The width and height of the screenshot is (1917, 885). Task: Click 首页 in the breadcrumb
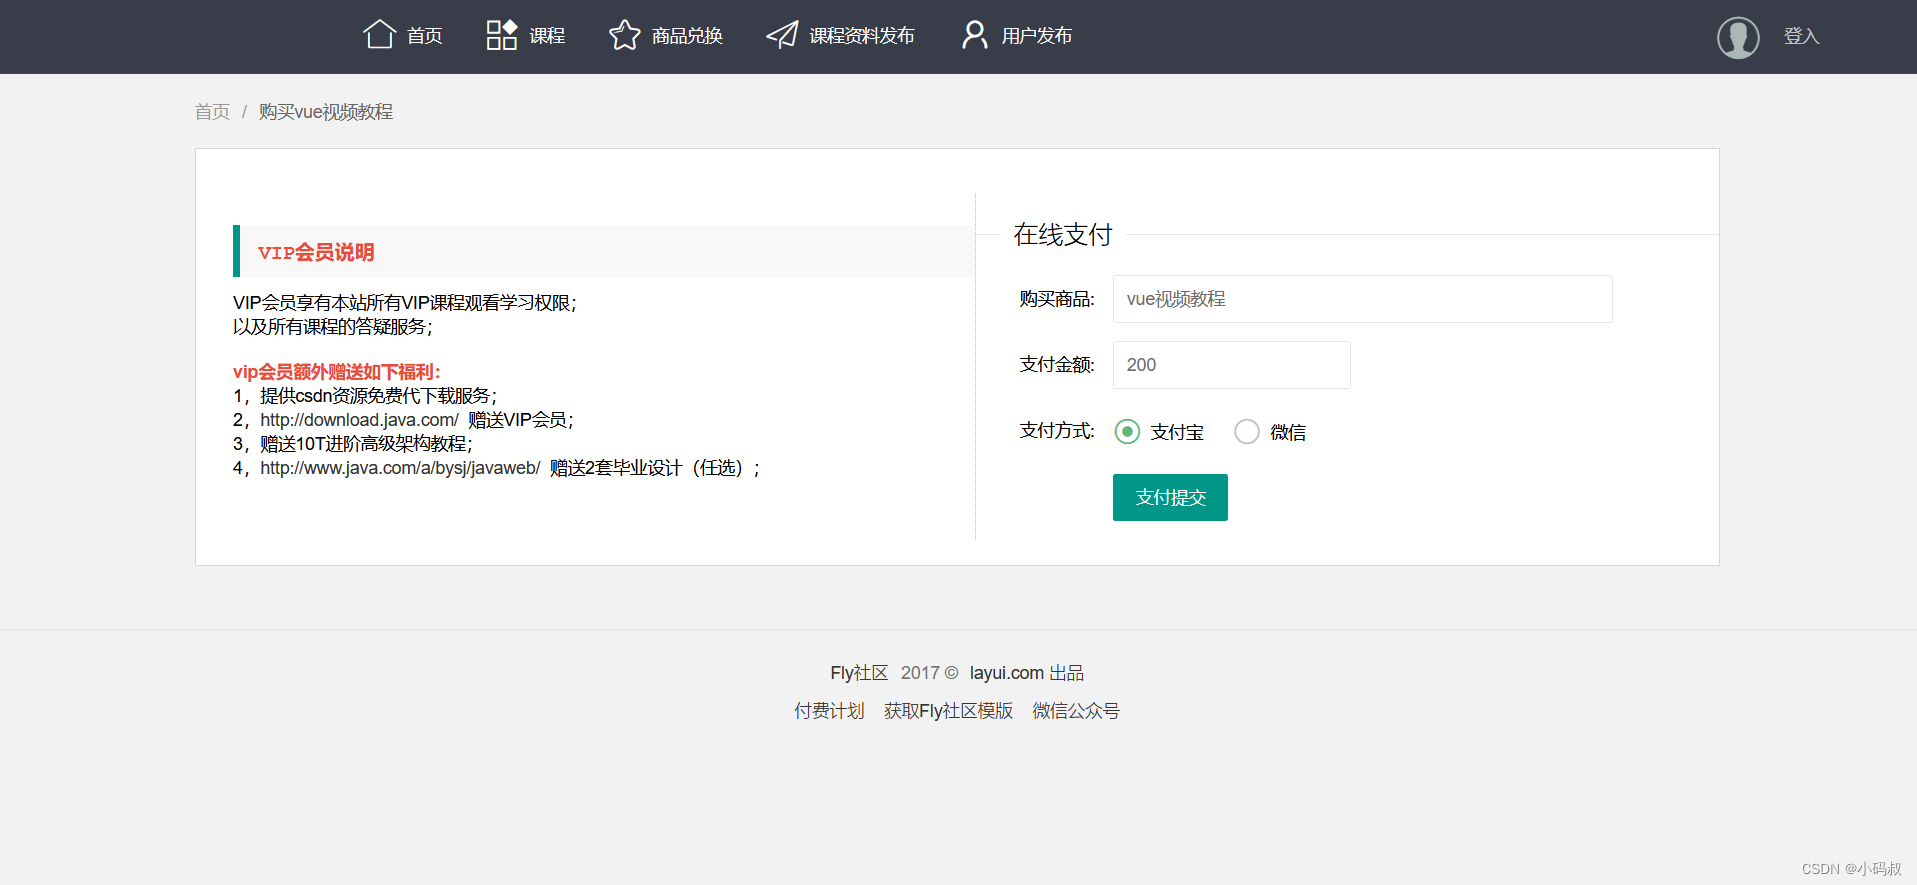pyautogui.click(x=212, y=112)
